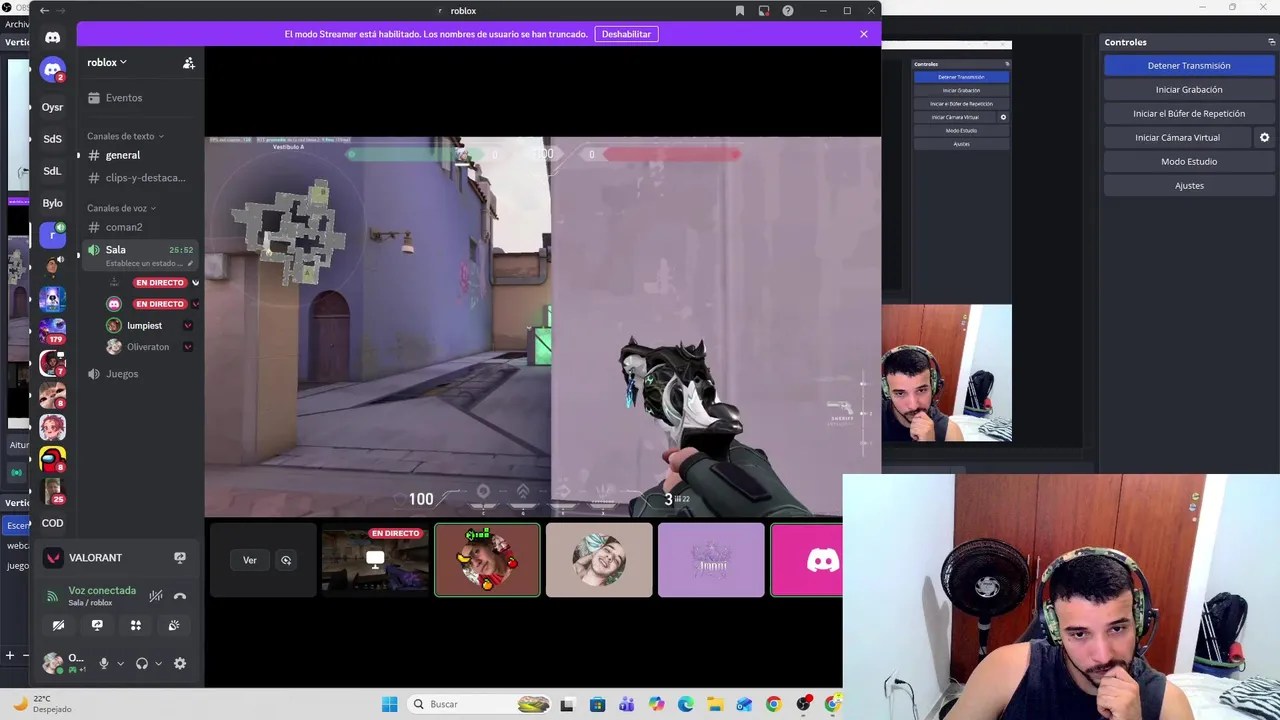Viewport: 1280px width, 720px height.
Task: Open the Eventos section
Action: coord(124,98)
